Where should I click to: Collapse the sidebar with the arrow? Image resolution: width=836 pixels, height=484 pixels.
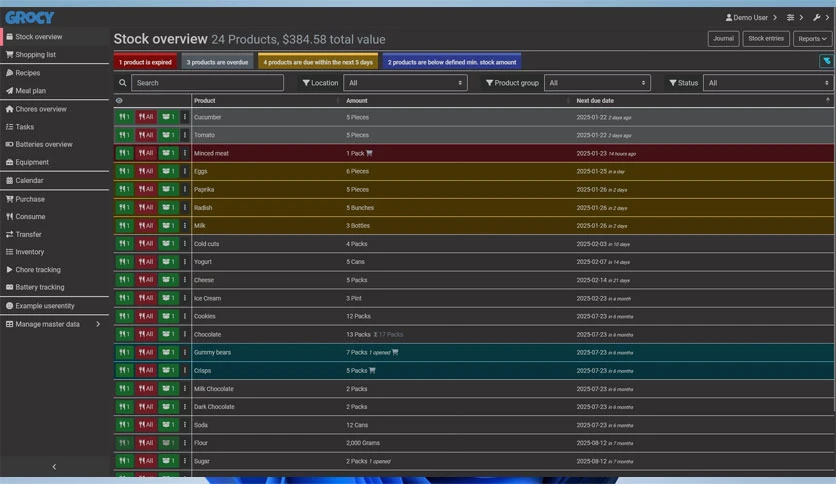pos(54,467)
